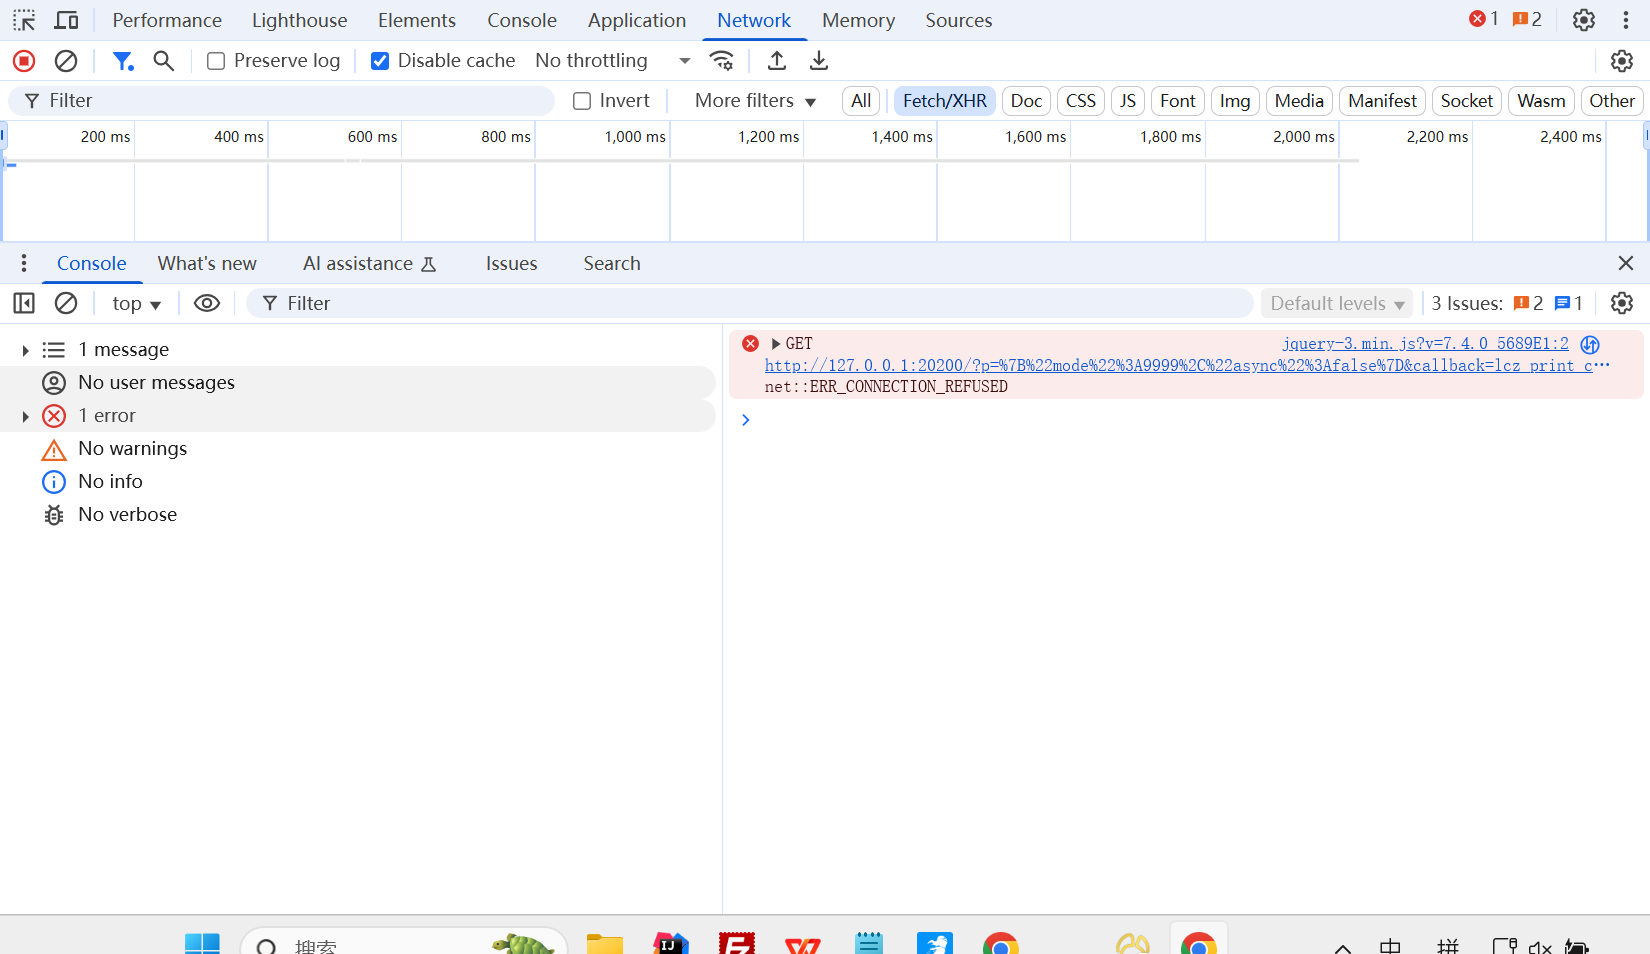Enable Preserve log checkbox

tap(216, 61)
